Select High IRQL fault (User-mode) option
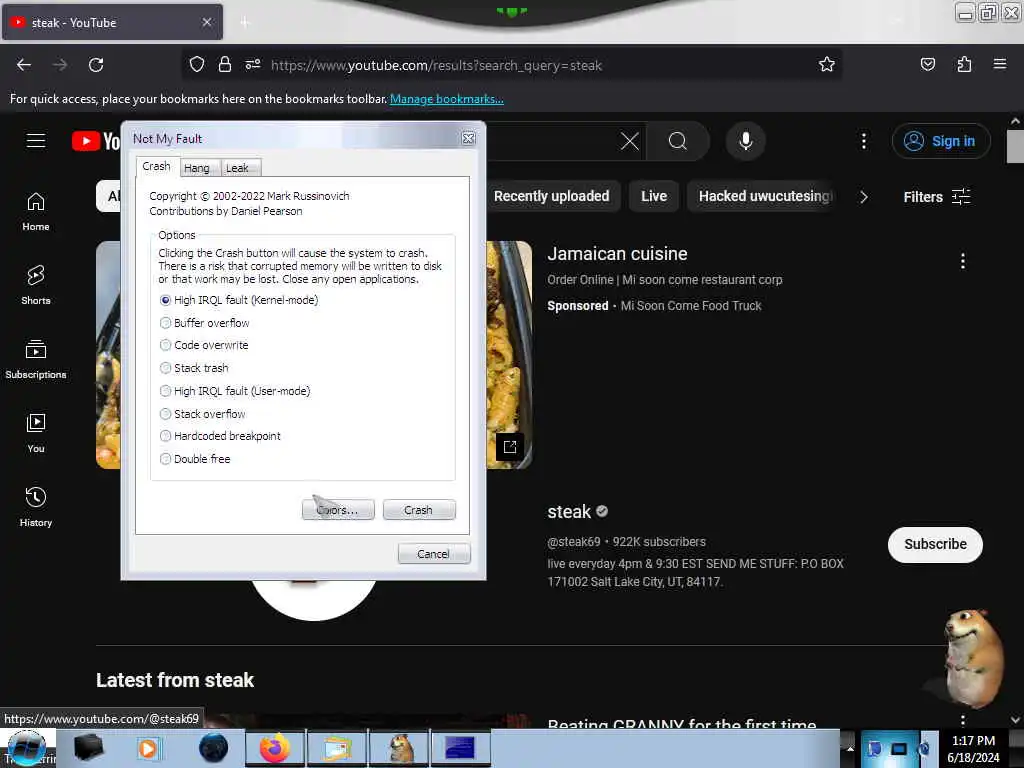The width and height of the screenshot is (1024, 768). [x=235, y=391]
